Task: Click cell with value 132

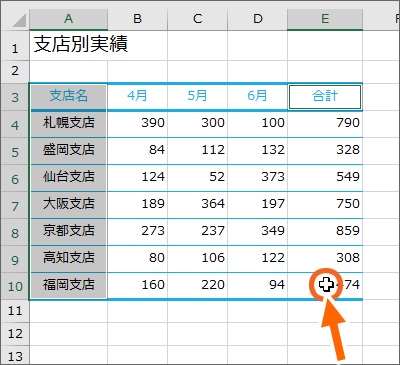Action: pyautogui.click(x=257, y=151)
